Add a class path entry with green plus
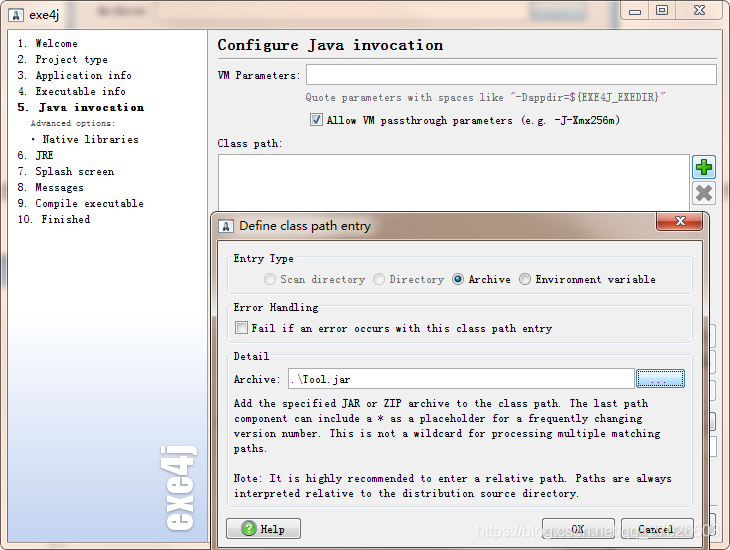730x550 pixels. tap(703, 167)
